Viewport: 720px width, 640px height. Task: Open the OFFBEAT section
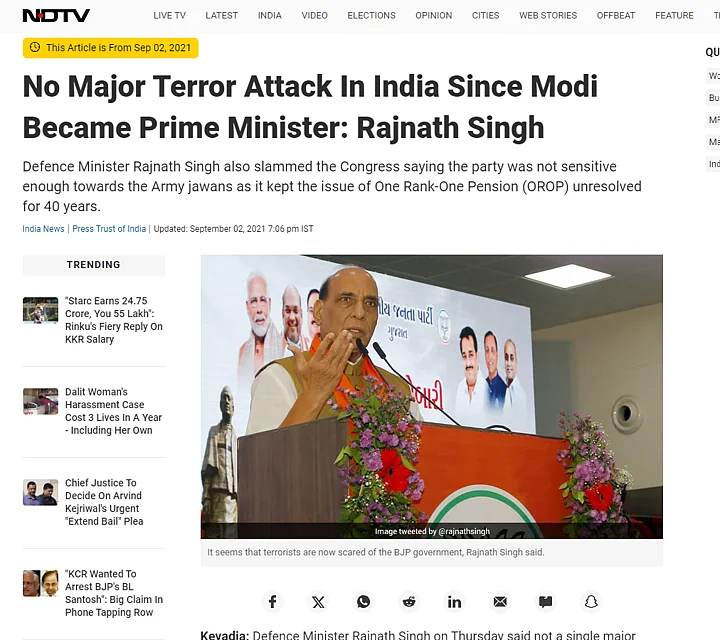pyautogui.click(x=616, y=16)
